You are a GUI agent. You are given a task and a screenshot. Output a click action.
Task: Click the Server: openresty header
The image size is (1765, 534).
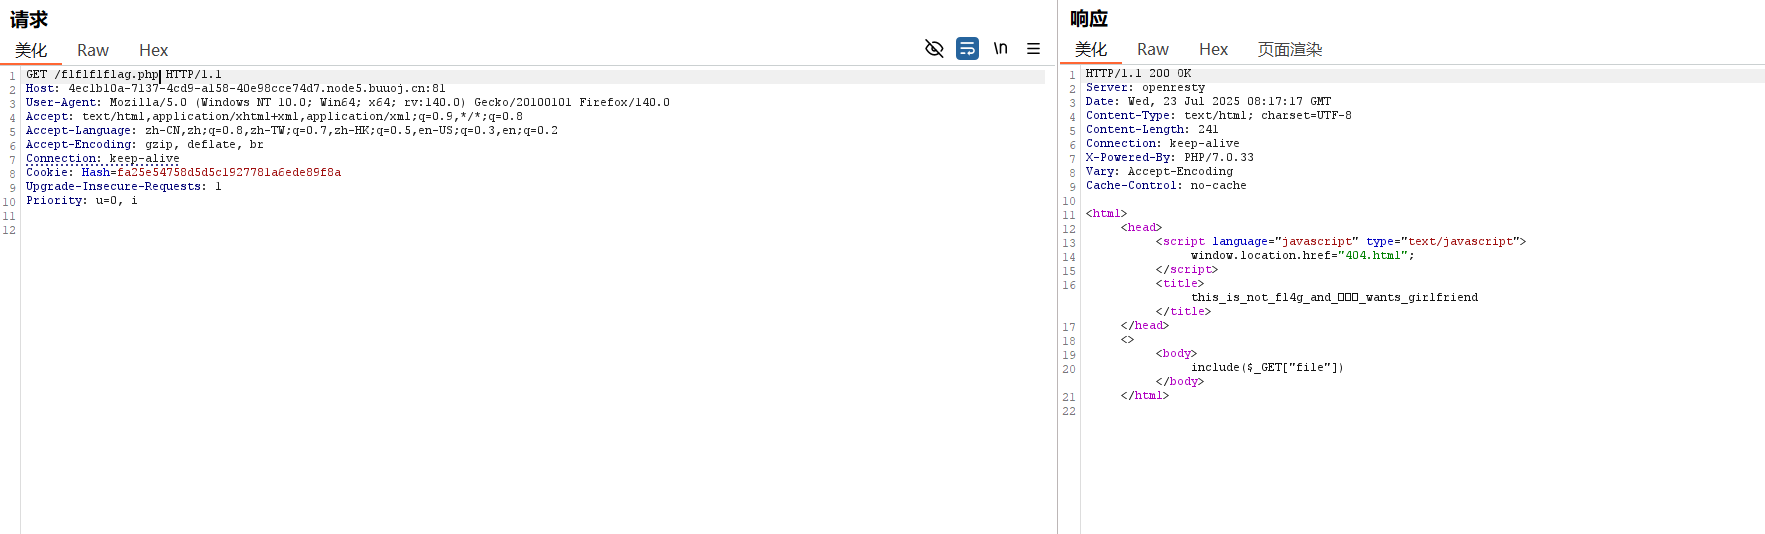(x=1145, y=88)
